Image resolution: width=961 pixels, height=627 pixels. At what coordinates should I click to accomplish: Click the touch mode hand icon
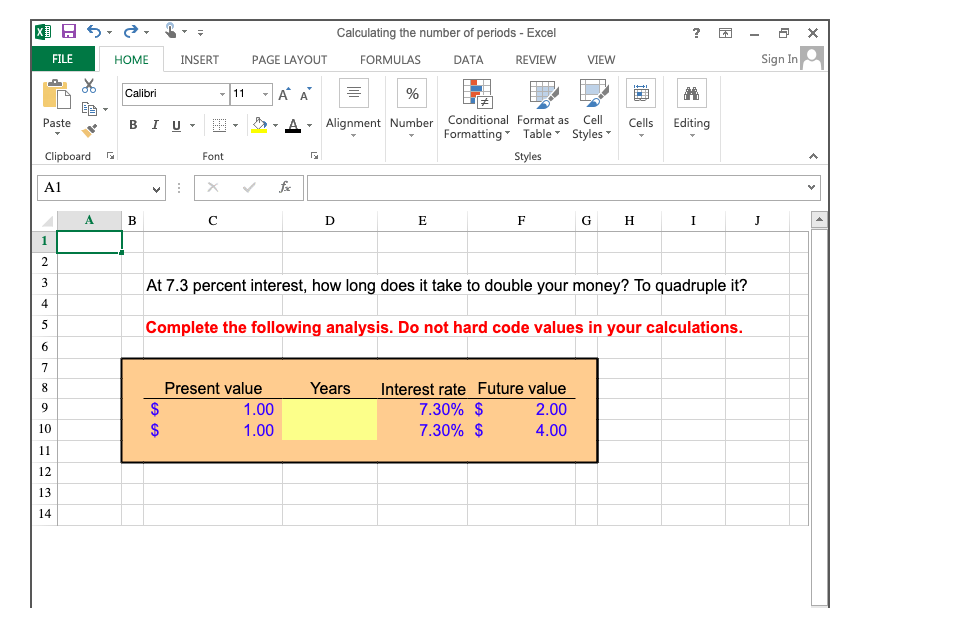click(170, 31)
